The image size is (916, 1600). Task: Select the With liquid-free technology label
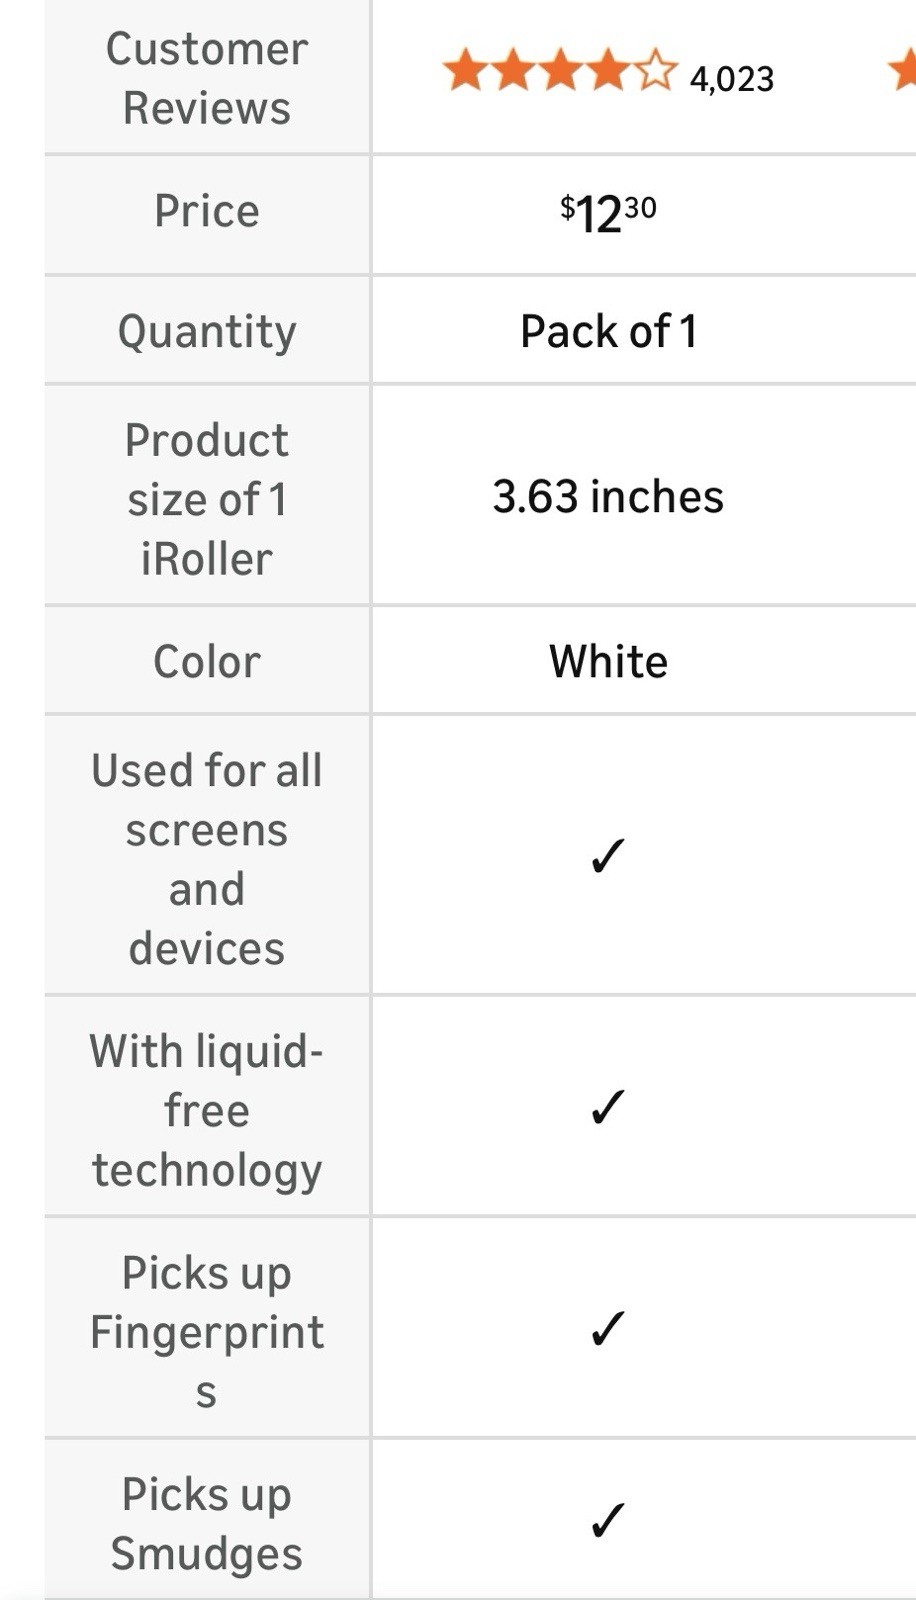coord(207,1110)
